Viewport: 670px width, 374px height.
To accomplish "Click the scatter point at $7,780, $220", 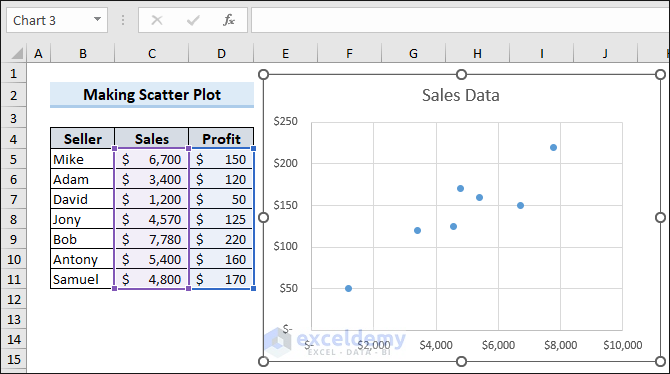I will pyautogui.click(x=553, y=147).
